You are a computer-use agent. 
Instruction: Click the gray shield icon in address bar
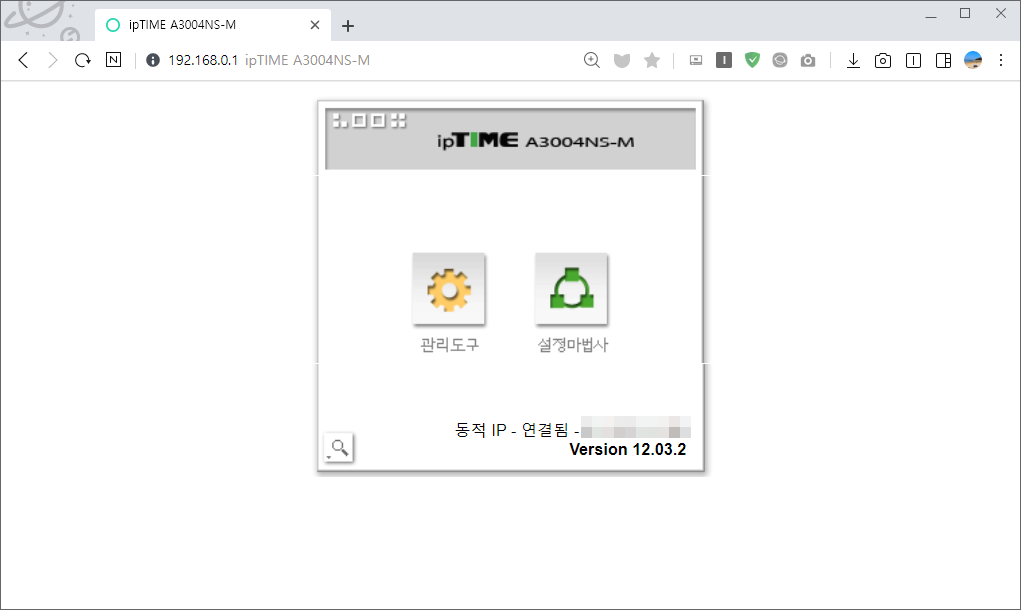(x=622, y=61)
